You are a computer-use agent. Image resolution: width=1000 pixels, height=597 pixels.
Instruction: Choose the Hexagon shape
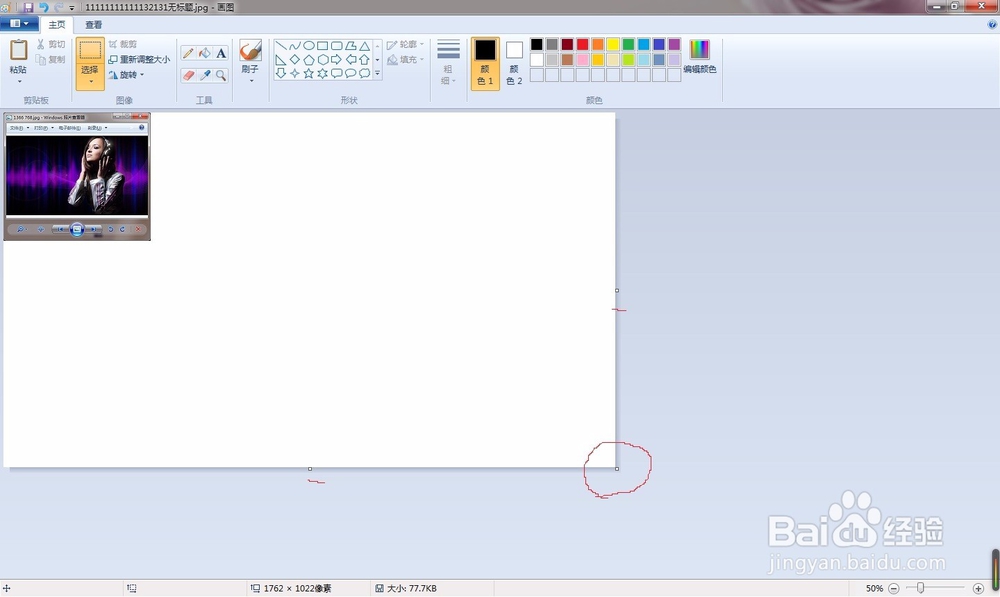(x=323, y=60)
